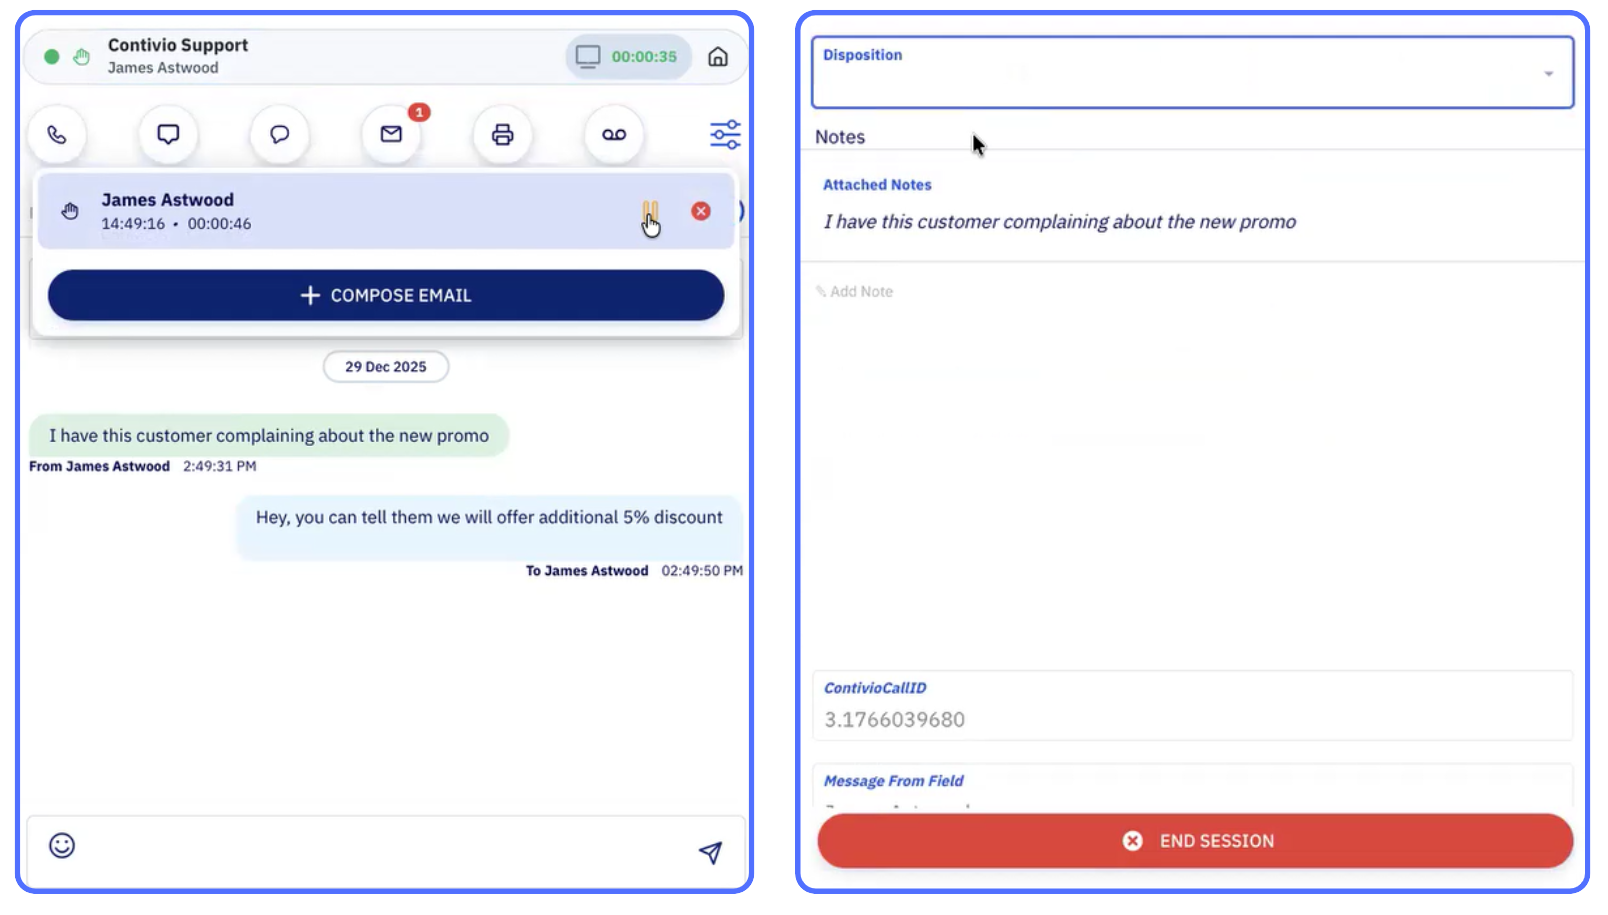This screenshot has height=915, width=1608.
Task: Click the phone call icon
Action: pos(57,134)
